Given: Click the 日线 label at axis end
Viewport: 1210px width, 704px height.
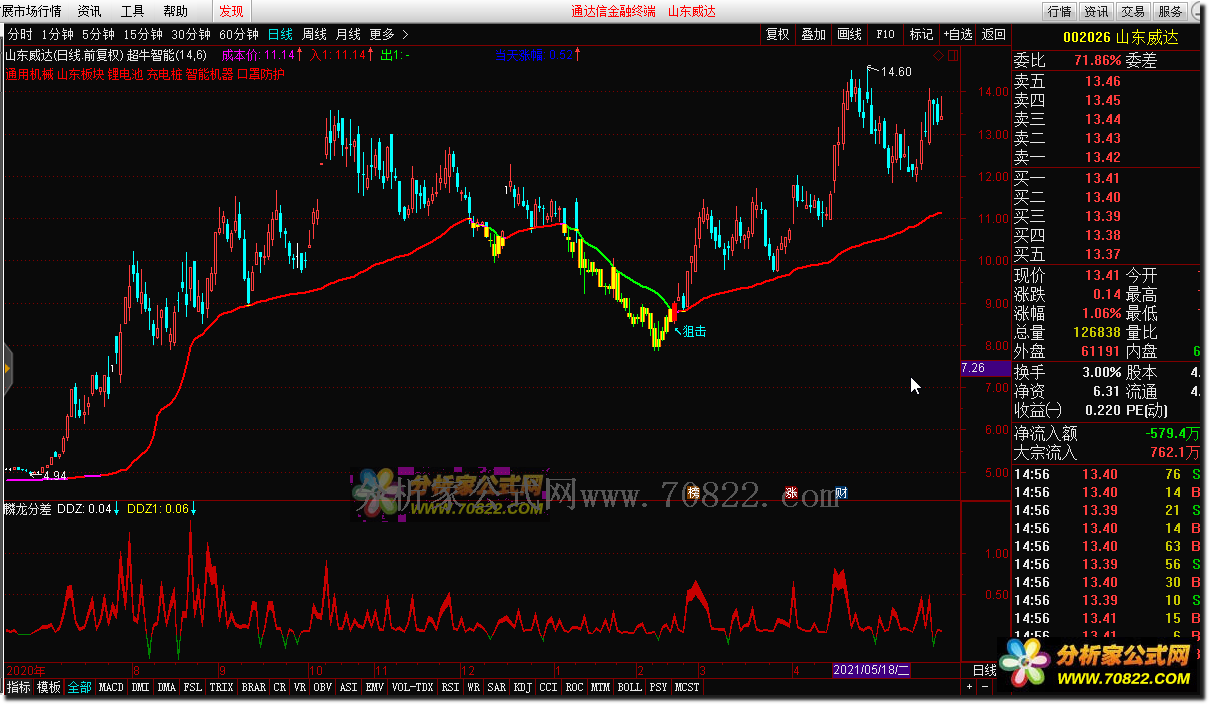Looking at the screenshot, I should coord(984,670).
